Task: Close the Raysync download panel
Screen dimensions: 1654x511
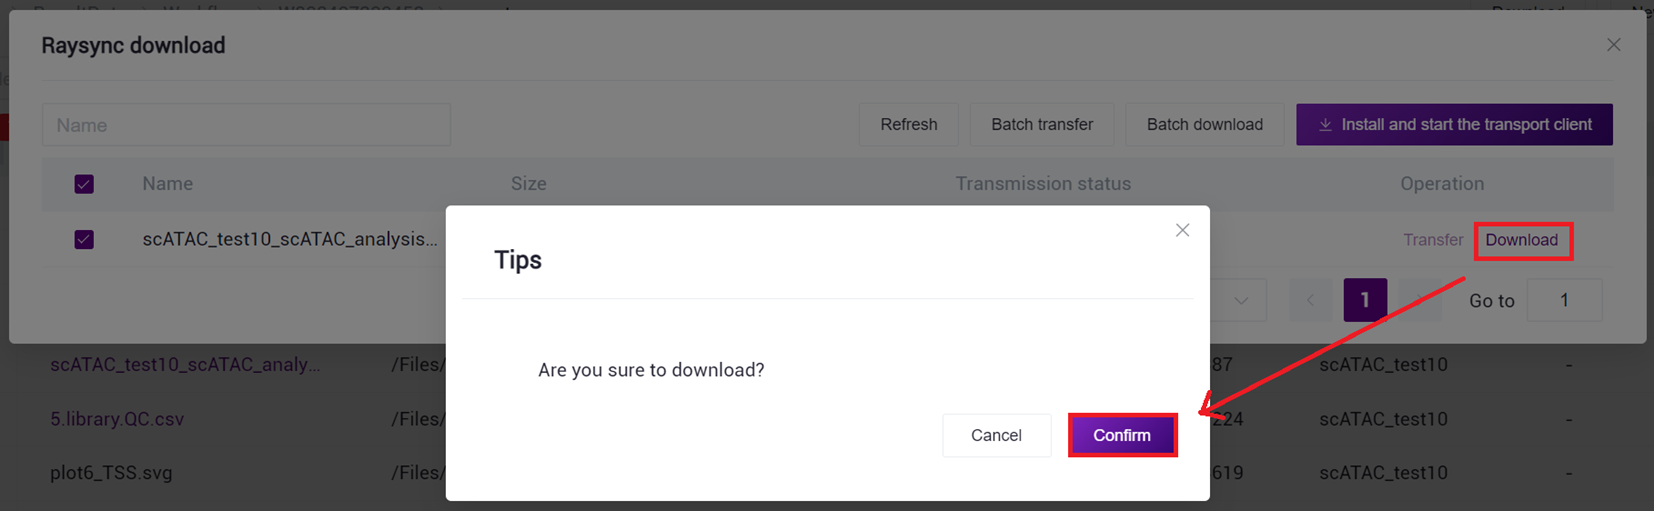Action: pos(1613,45)
